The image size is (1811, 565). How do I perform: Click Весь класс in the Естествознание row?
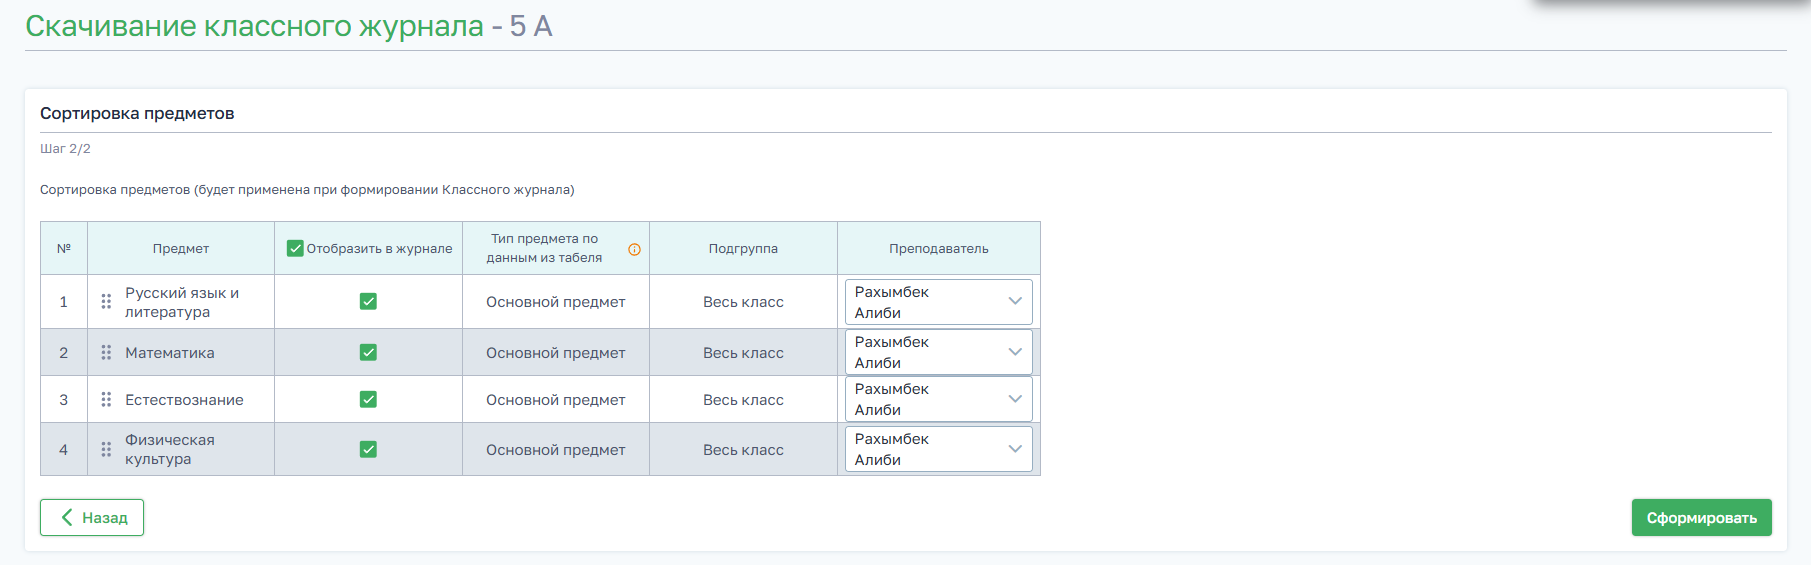click(x=743, y=400)
